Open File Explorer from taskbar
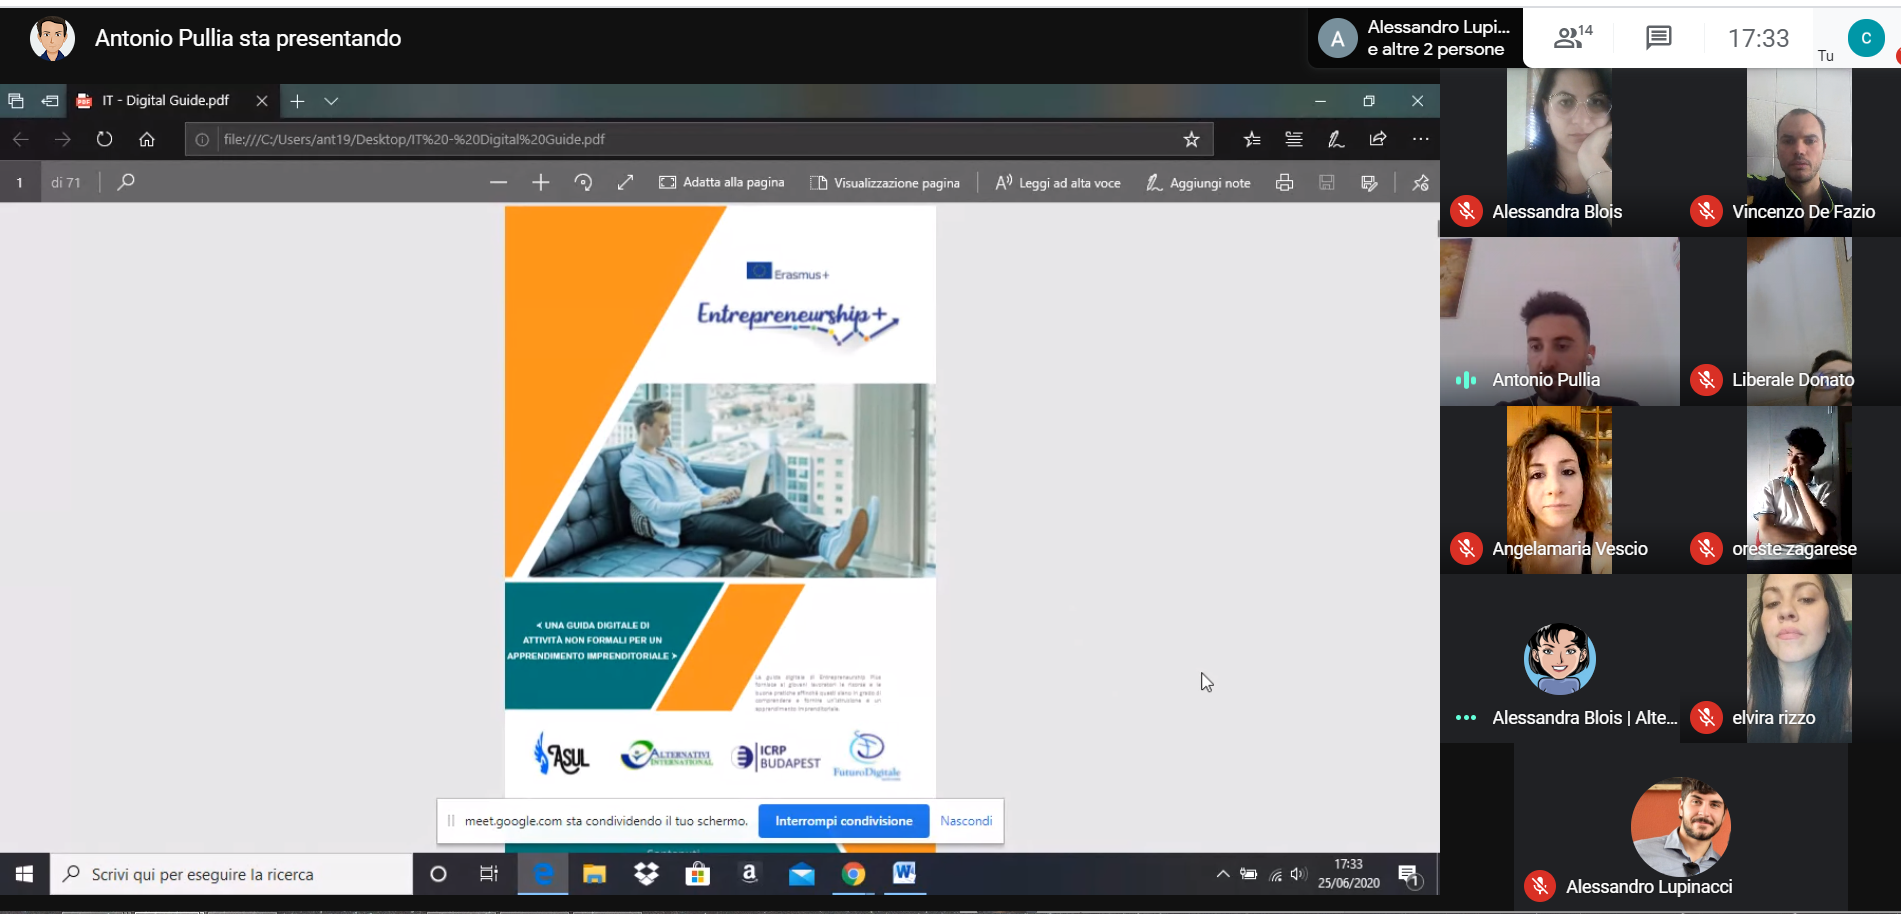The width and height of the screenshot is (1901, 914). [595, 874]
